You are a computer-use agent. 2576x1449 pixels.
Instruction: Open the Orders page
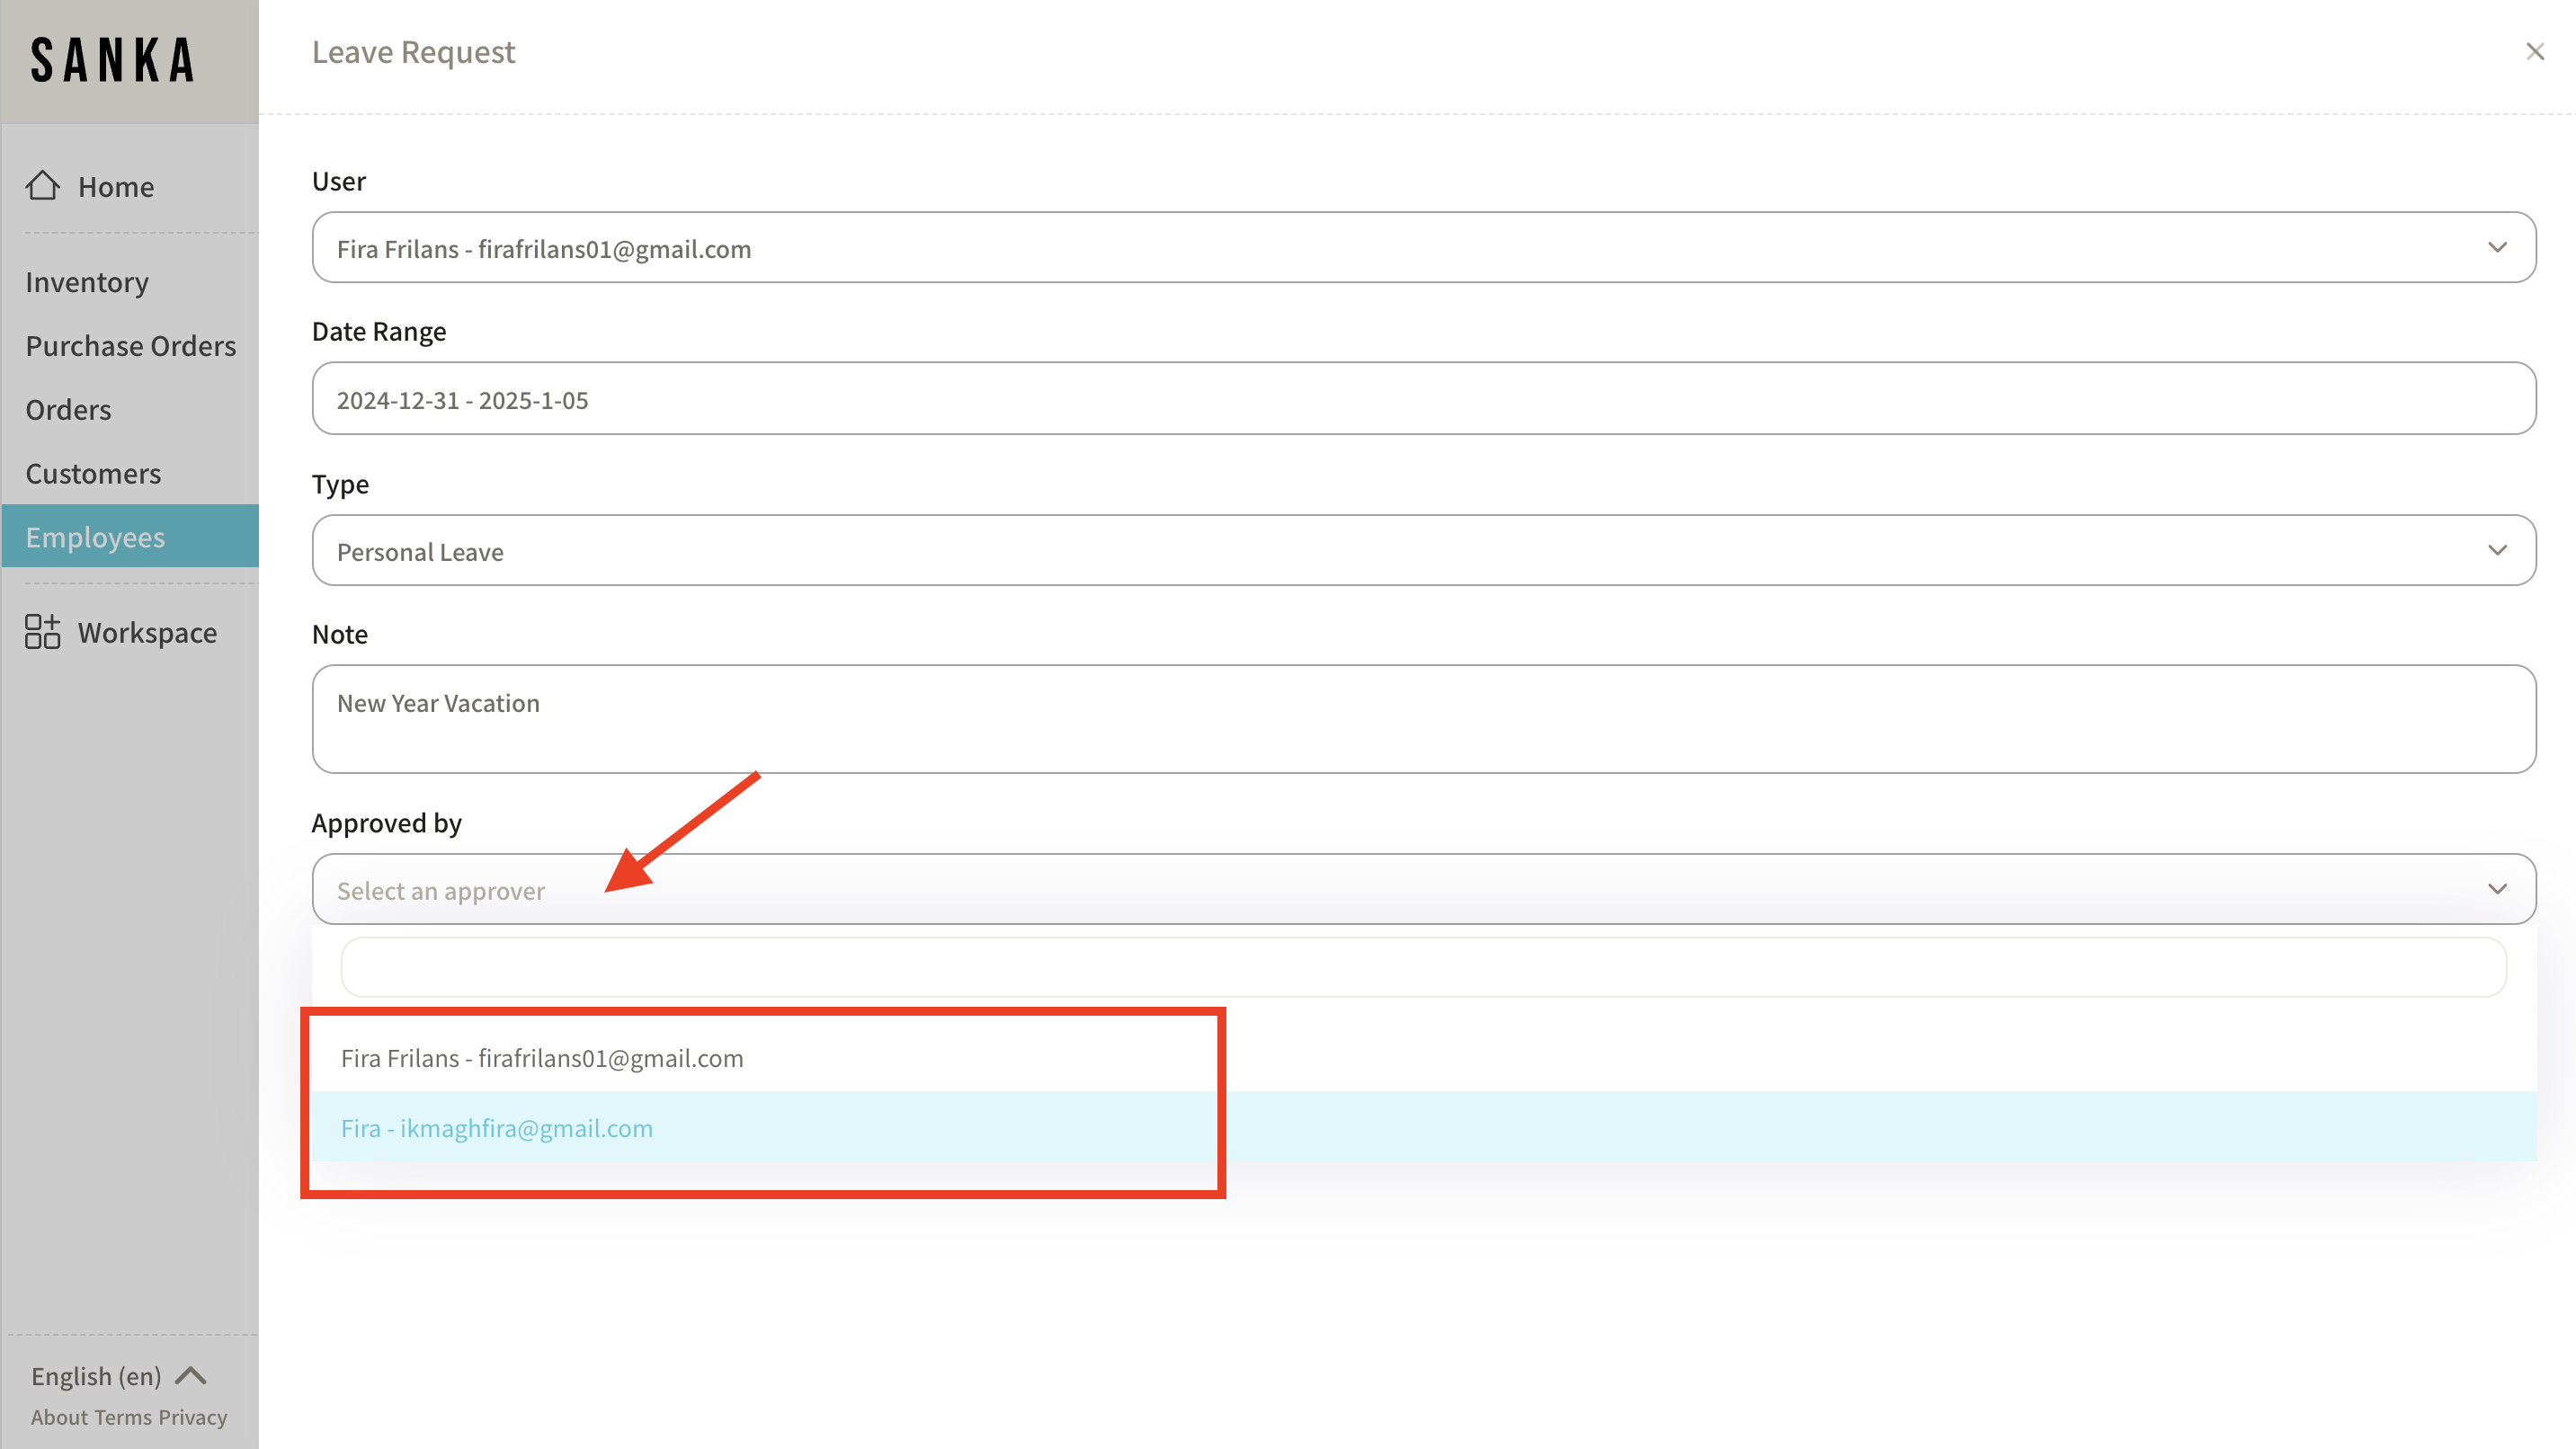[x=68, y=410]
